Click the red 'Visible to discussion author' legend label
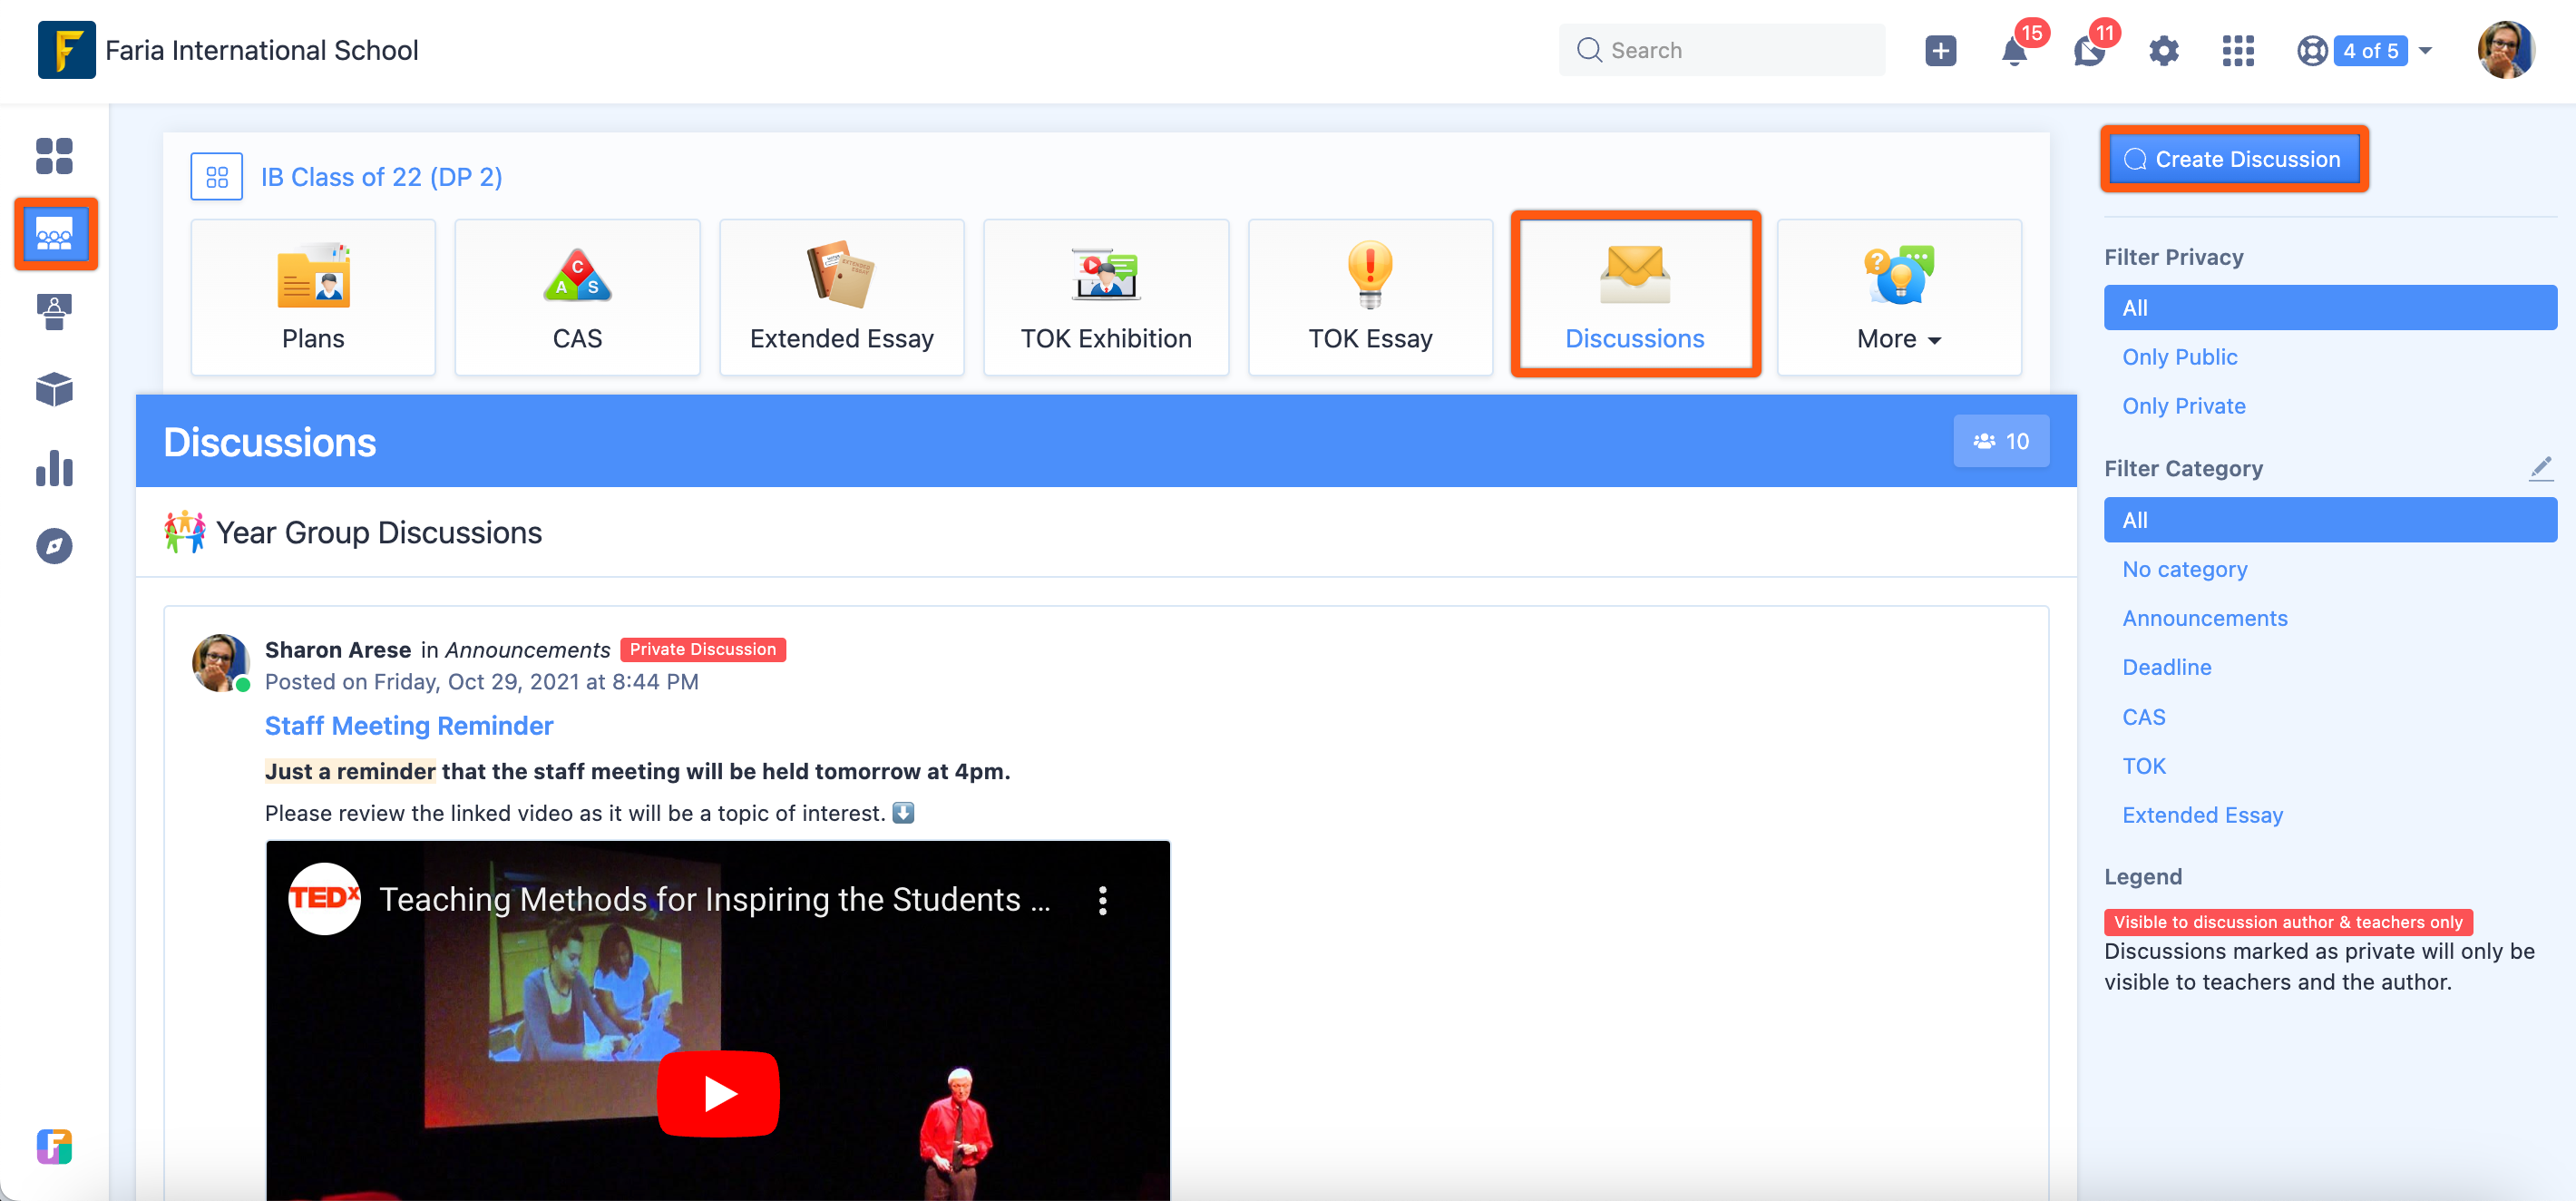 point(2288,922)
